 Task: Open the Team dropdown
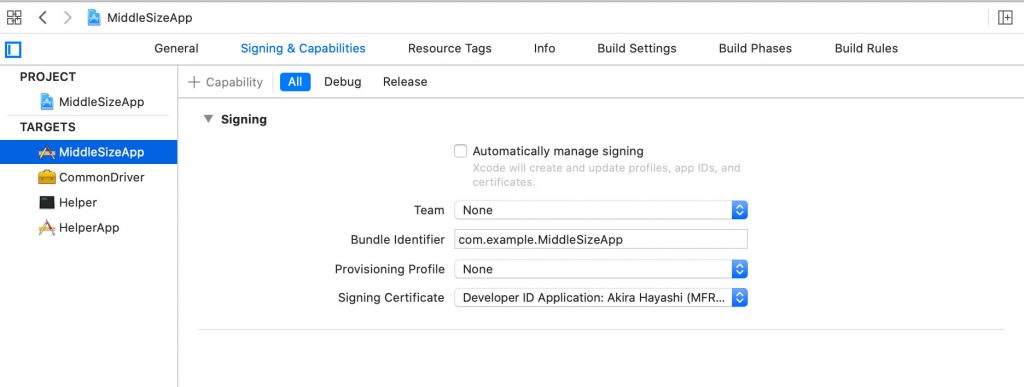point(601,210)
